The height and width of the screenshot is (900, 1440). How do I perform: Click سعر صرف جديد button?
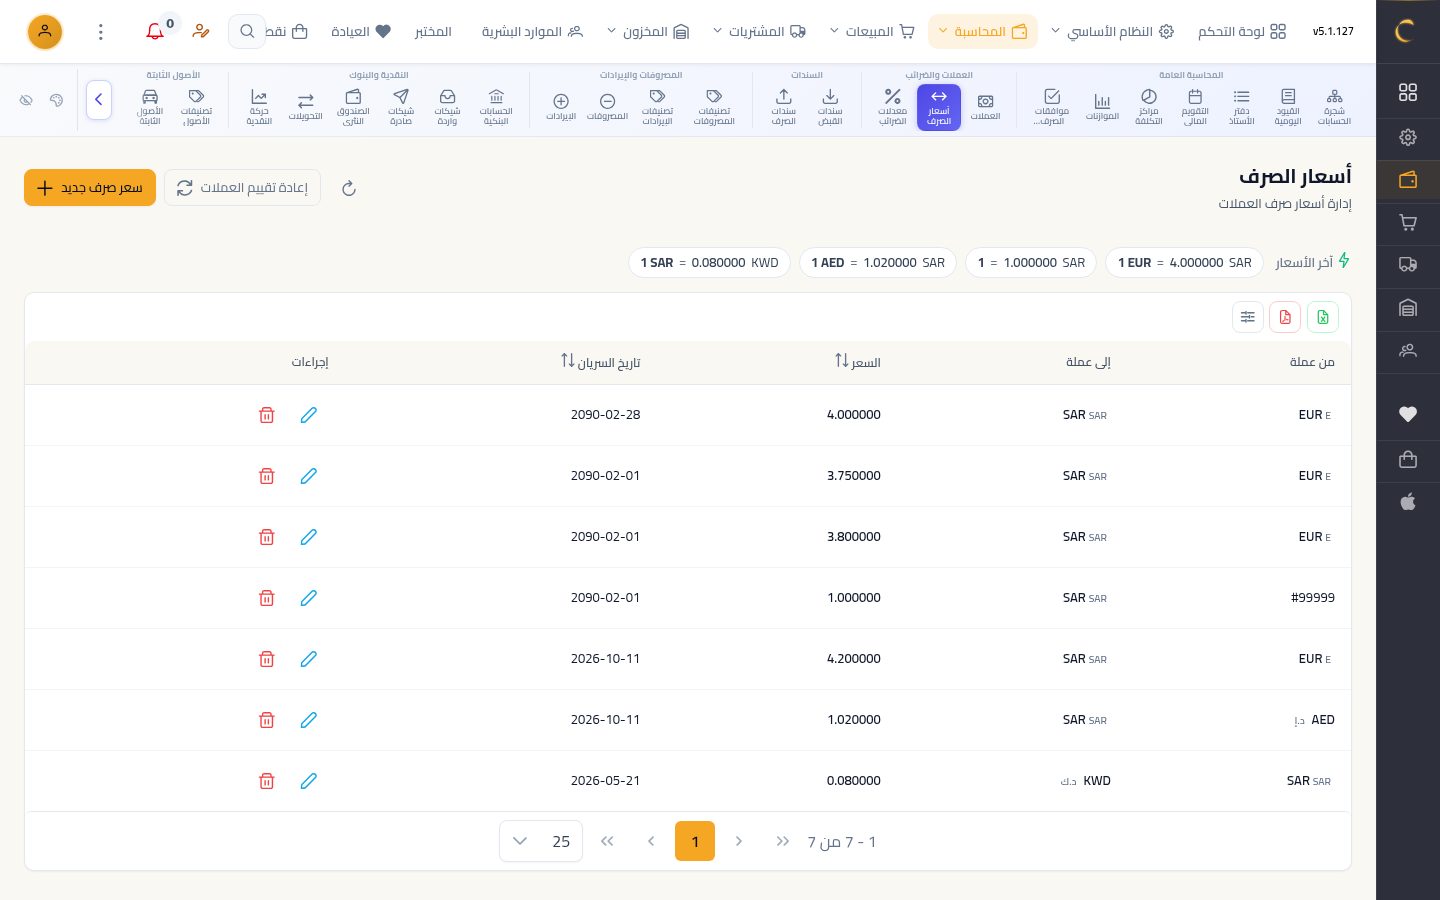tap(90, 188)
